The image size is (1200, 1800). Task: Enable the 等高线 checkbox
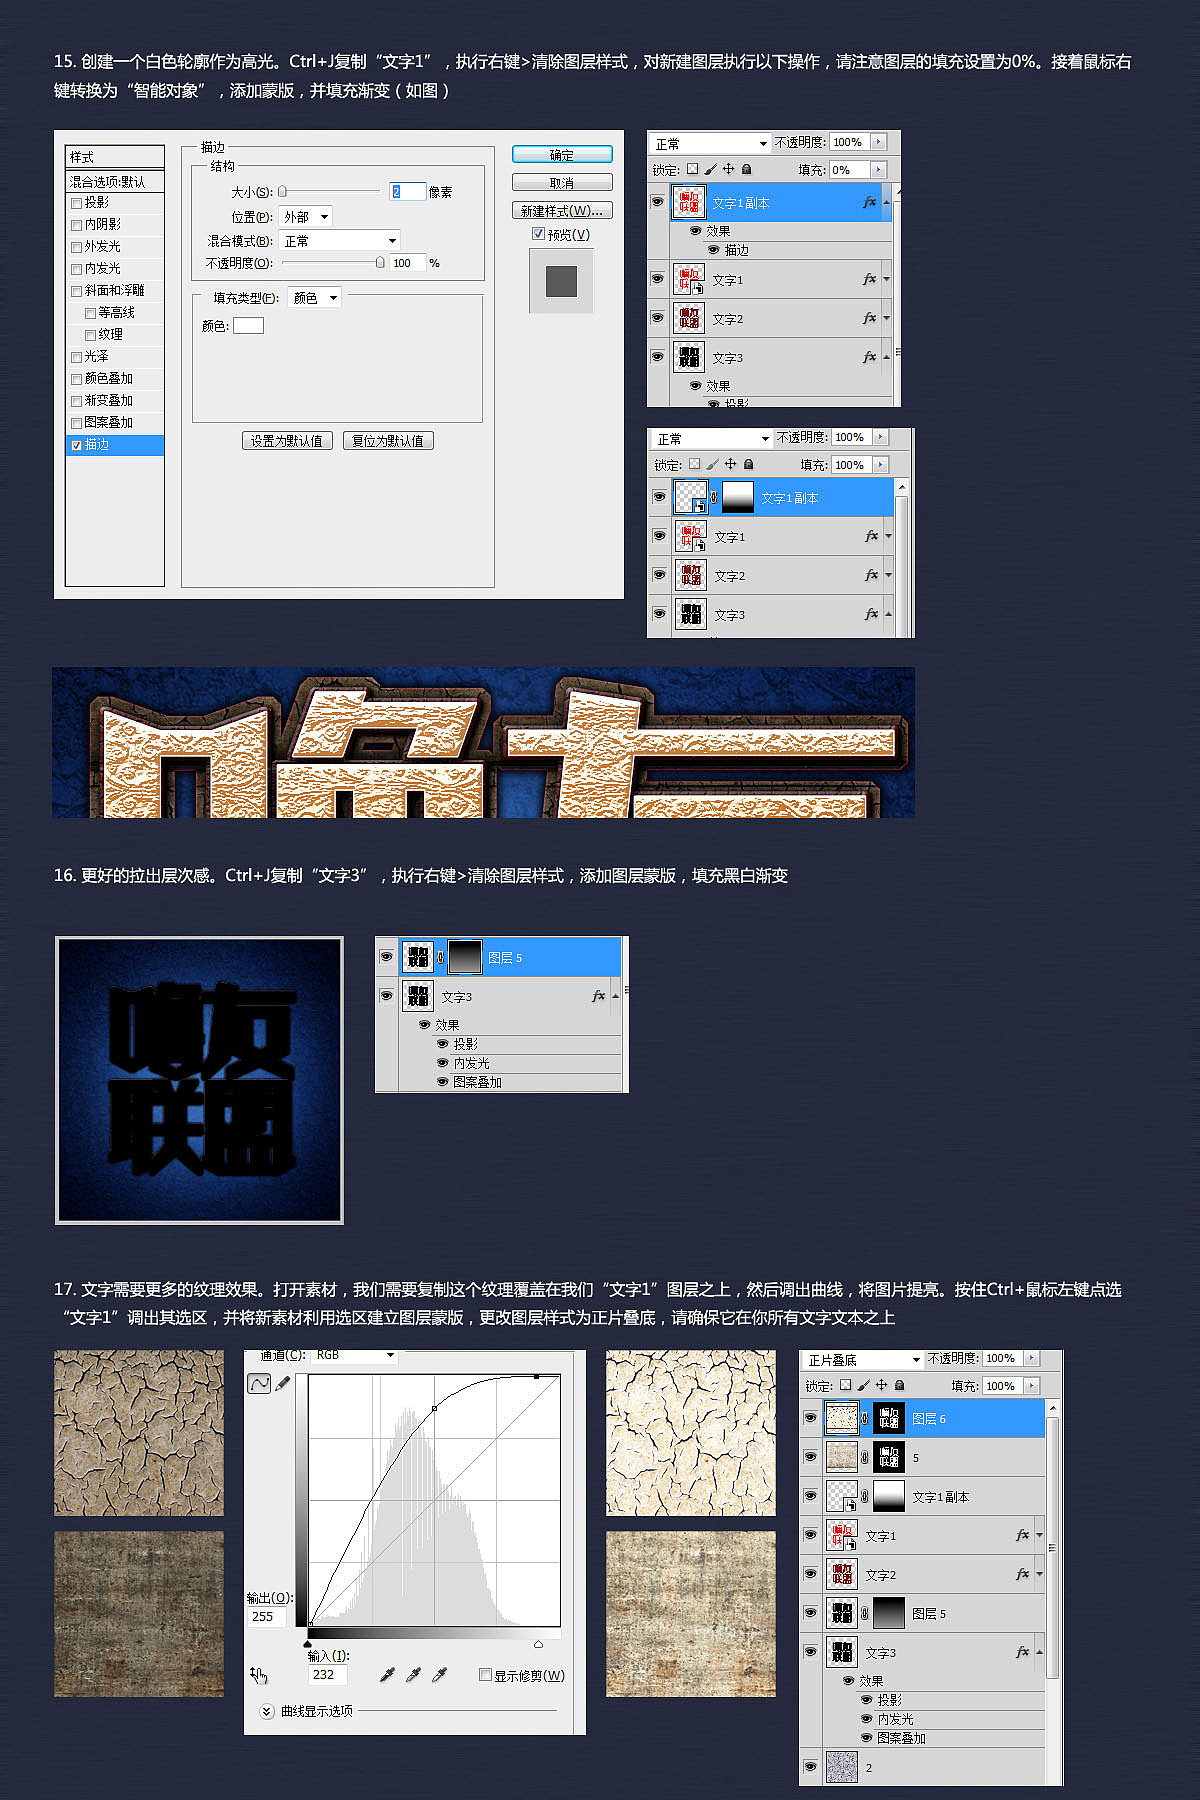click(91, 313)
